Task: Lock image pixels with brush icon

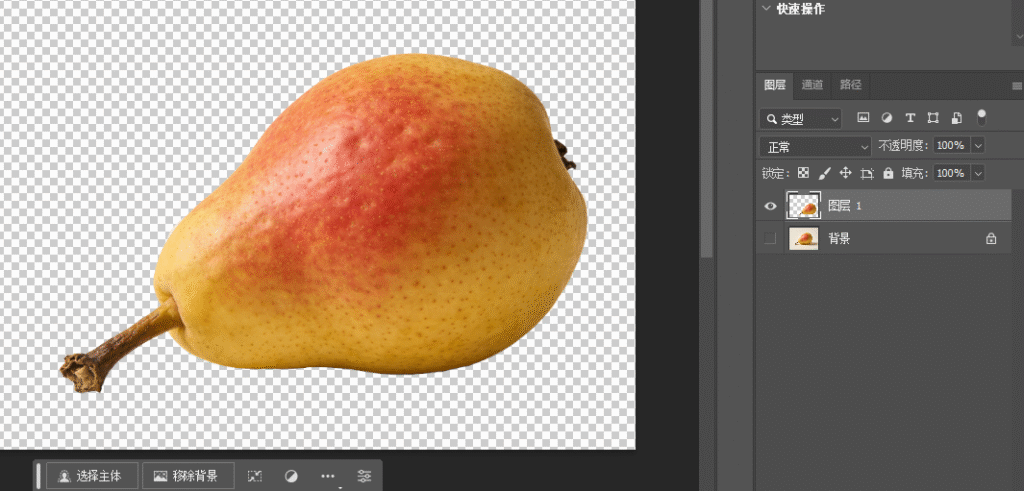Action: pos(824,173)
